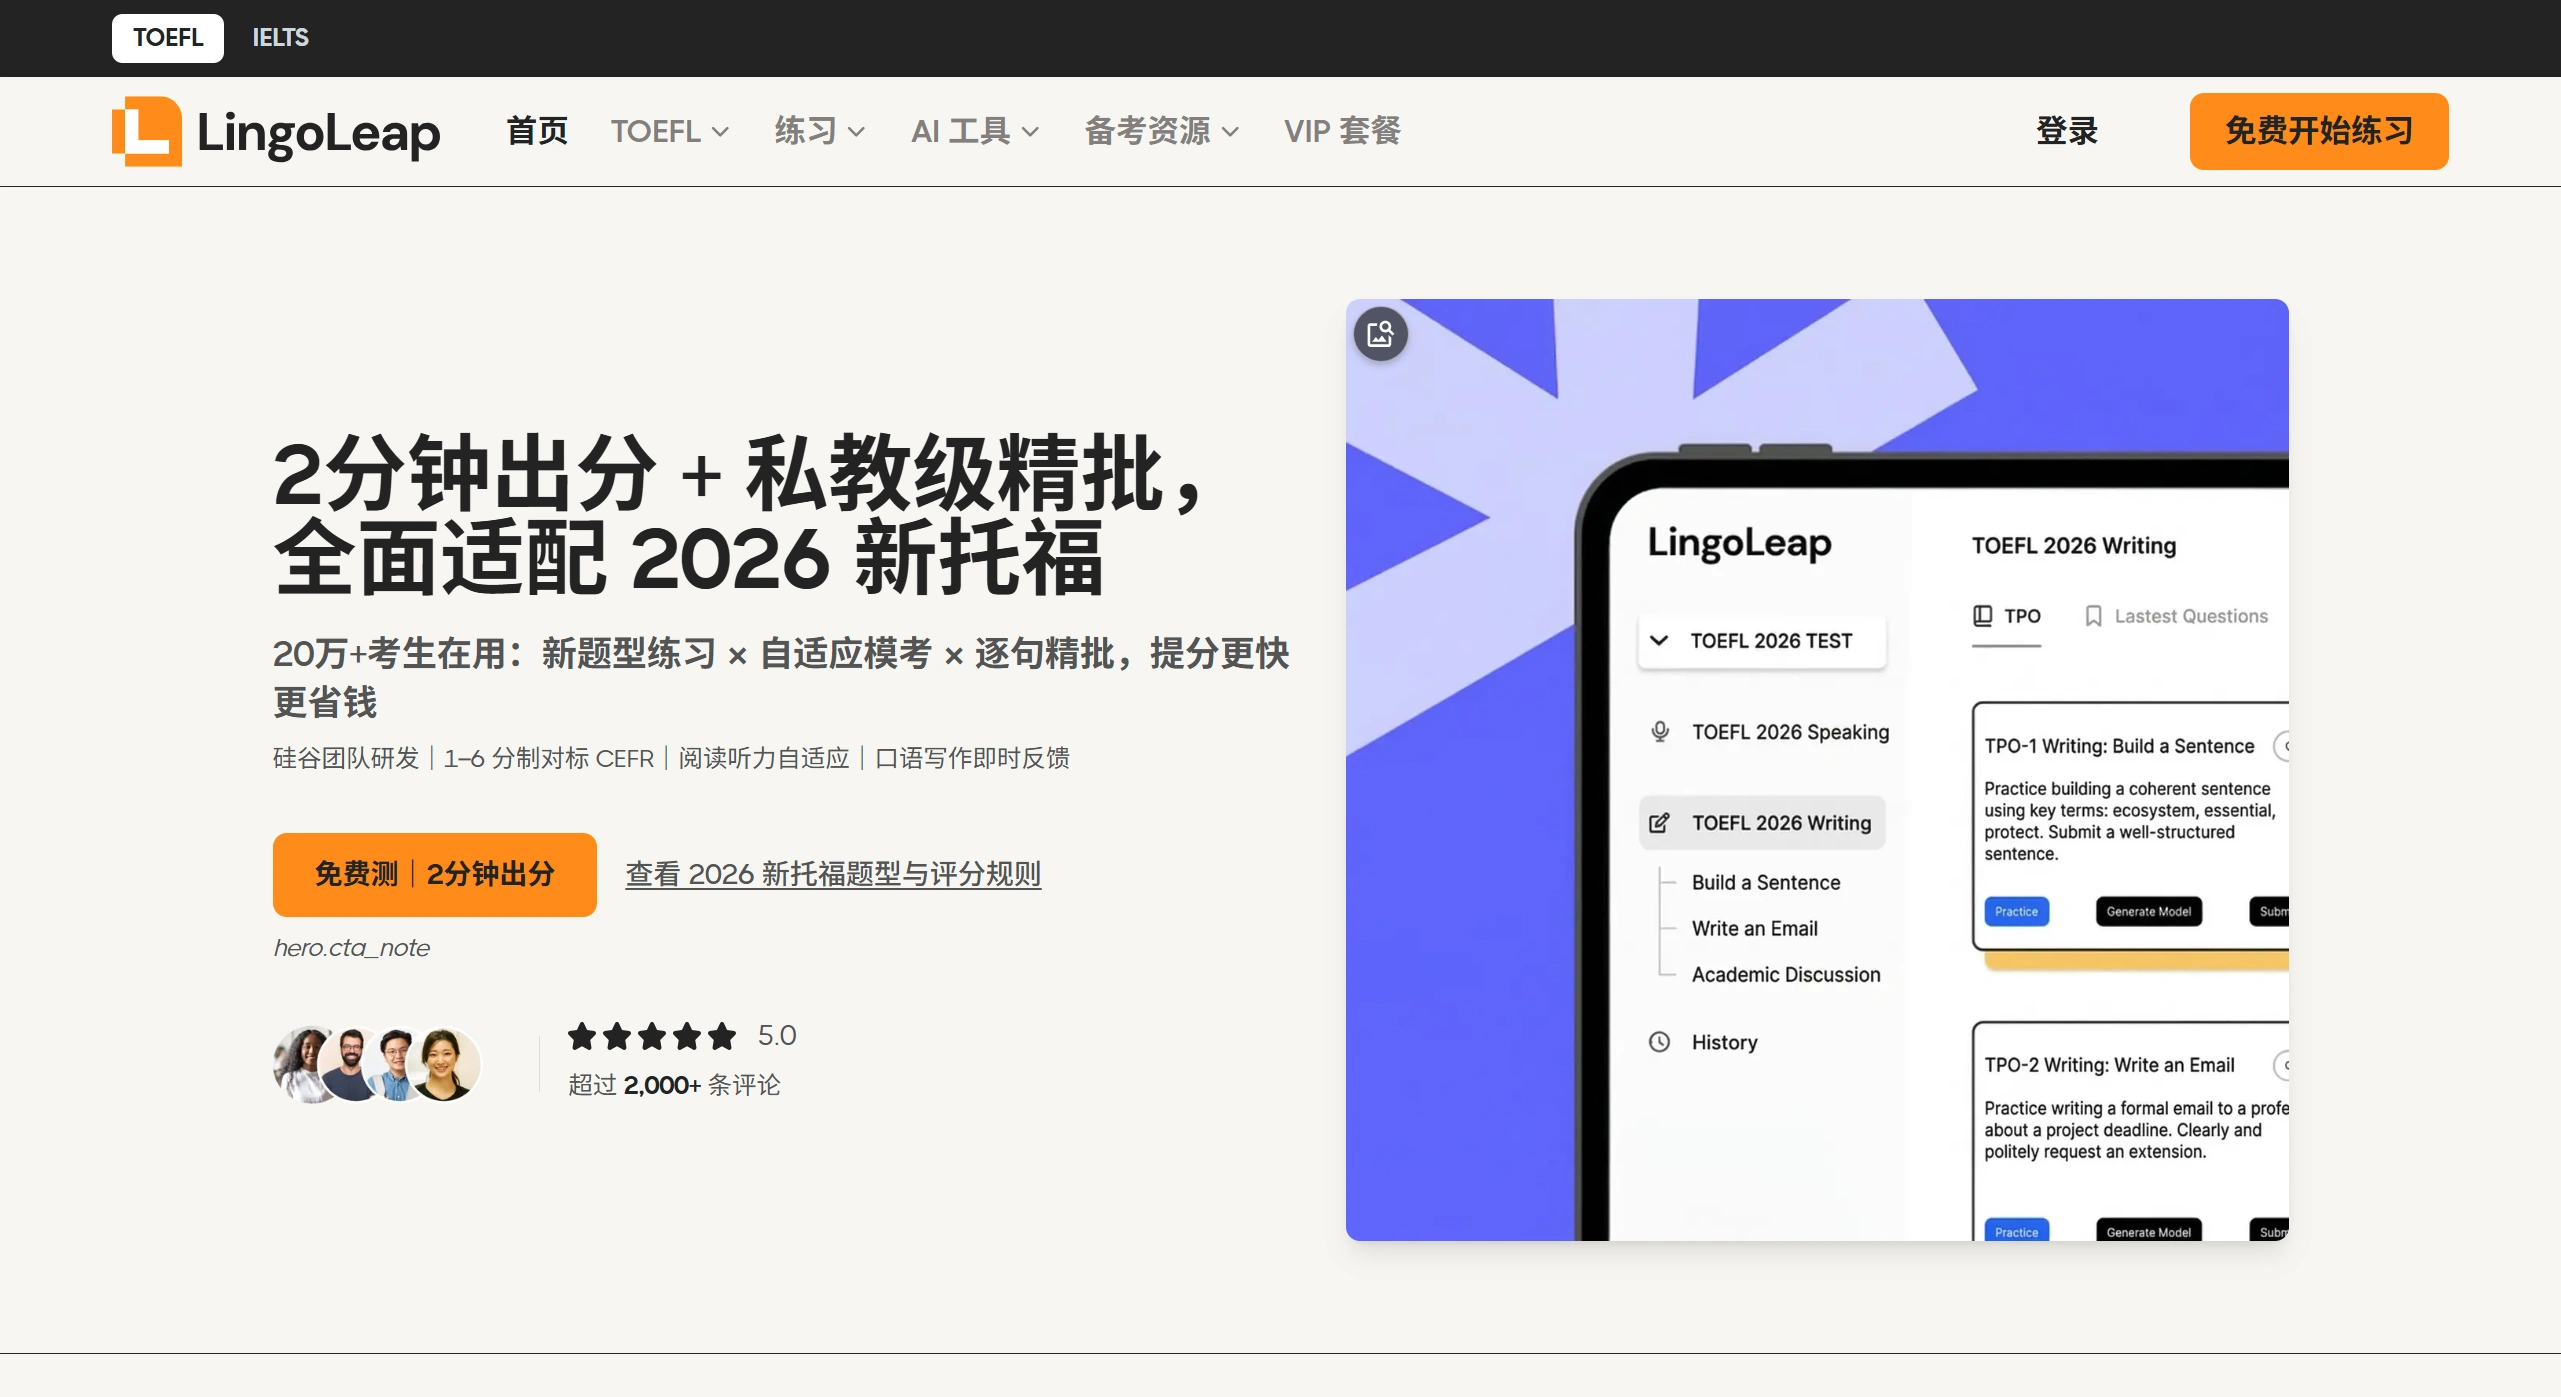Click the clock icon beside History
The image size is (2561, 1397).
pyautogui.click(x=1660, y=1041)
